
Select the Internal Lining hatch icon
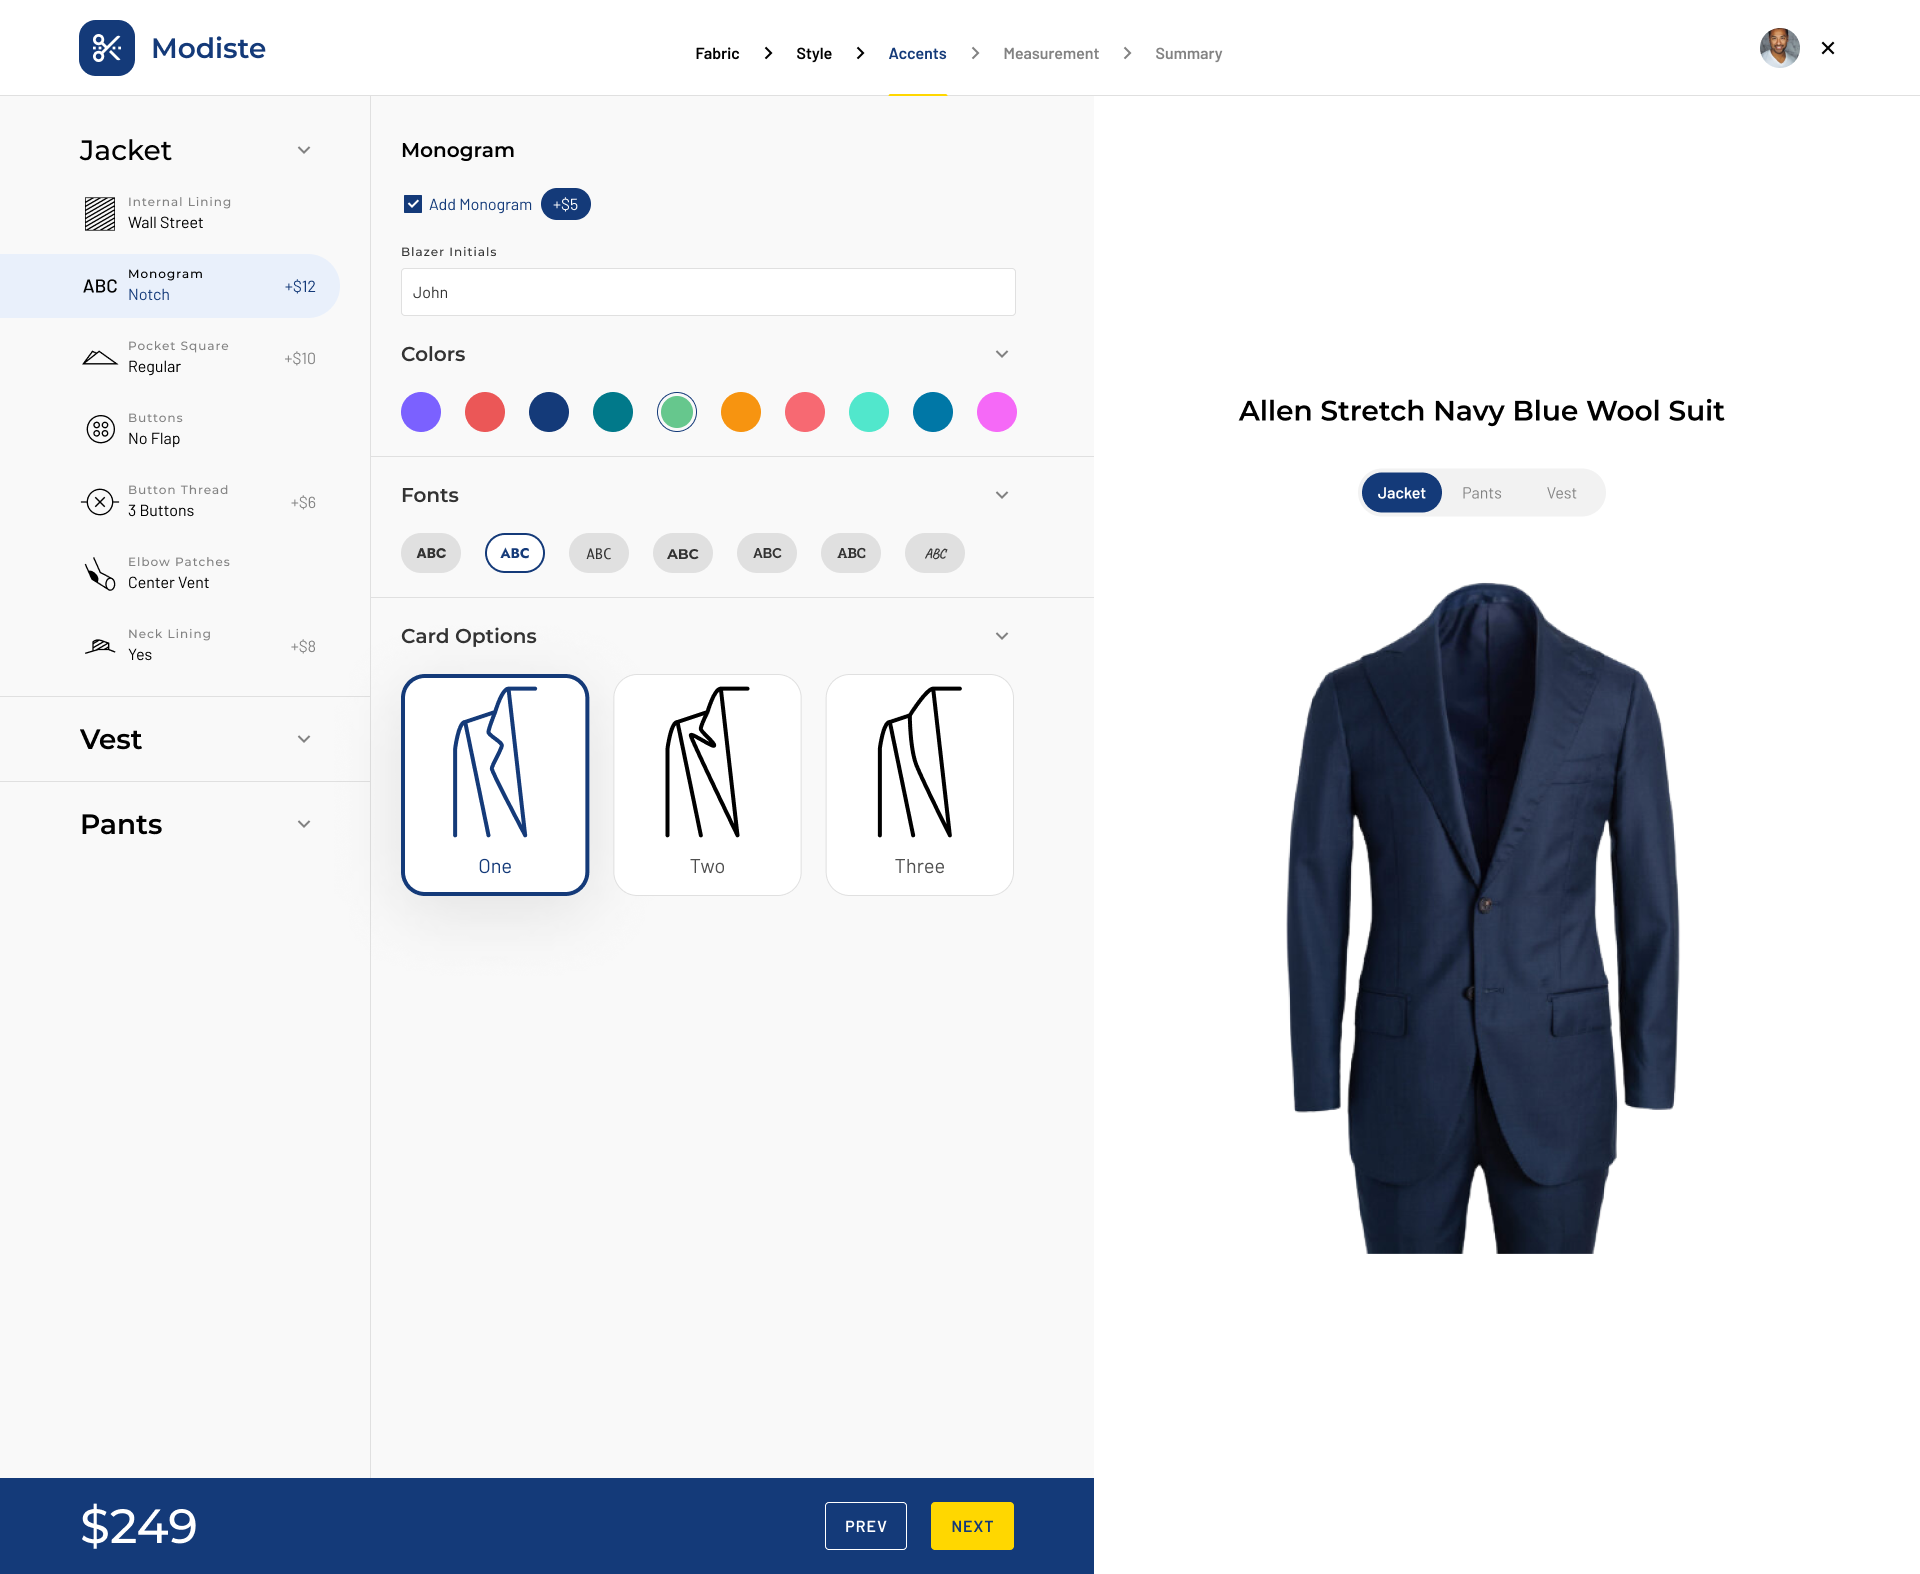(x=100, y=213)
